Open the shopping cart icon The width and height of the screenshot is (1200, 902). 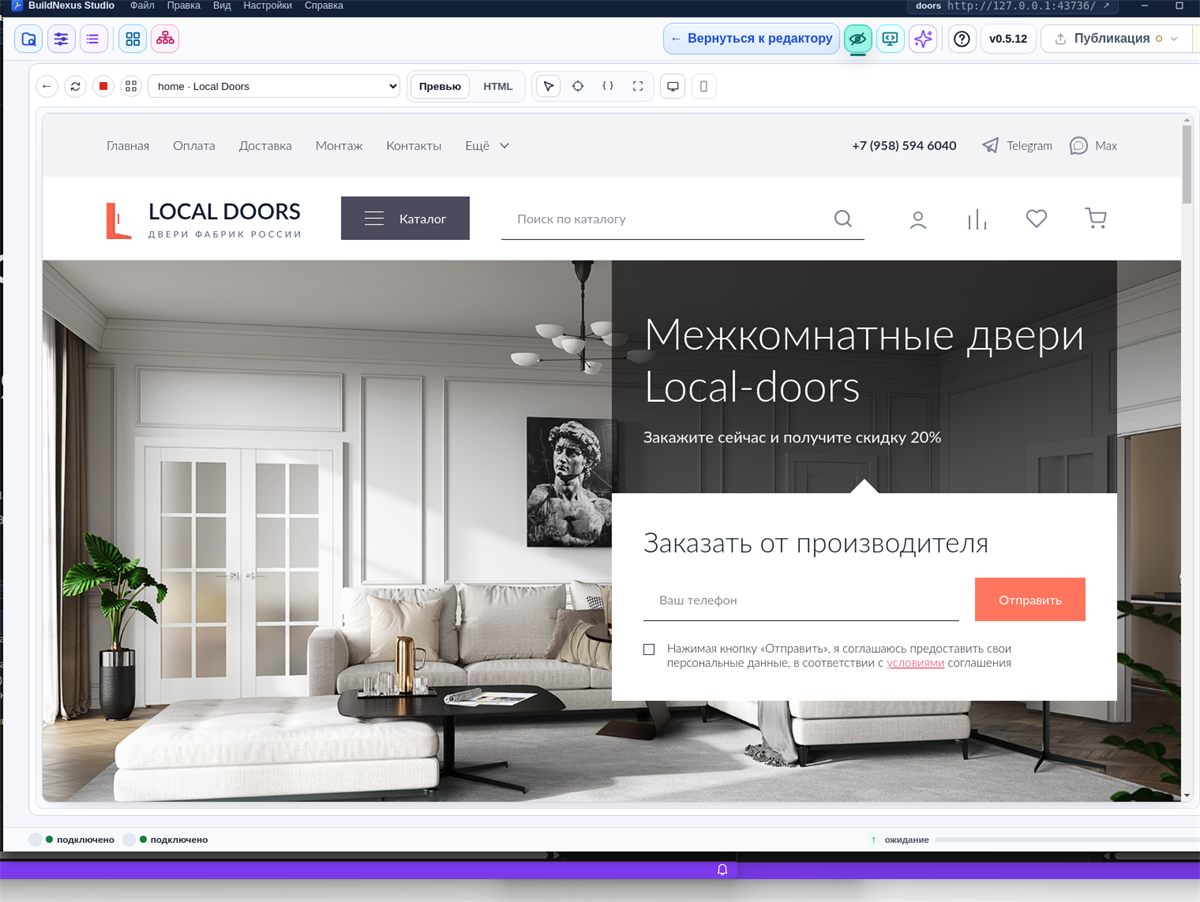tap(1096, 218)
